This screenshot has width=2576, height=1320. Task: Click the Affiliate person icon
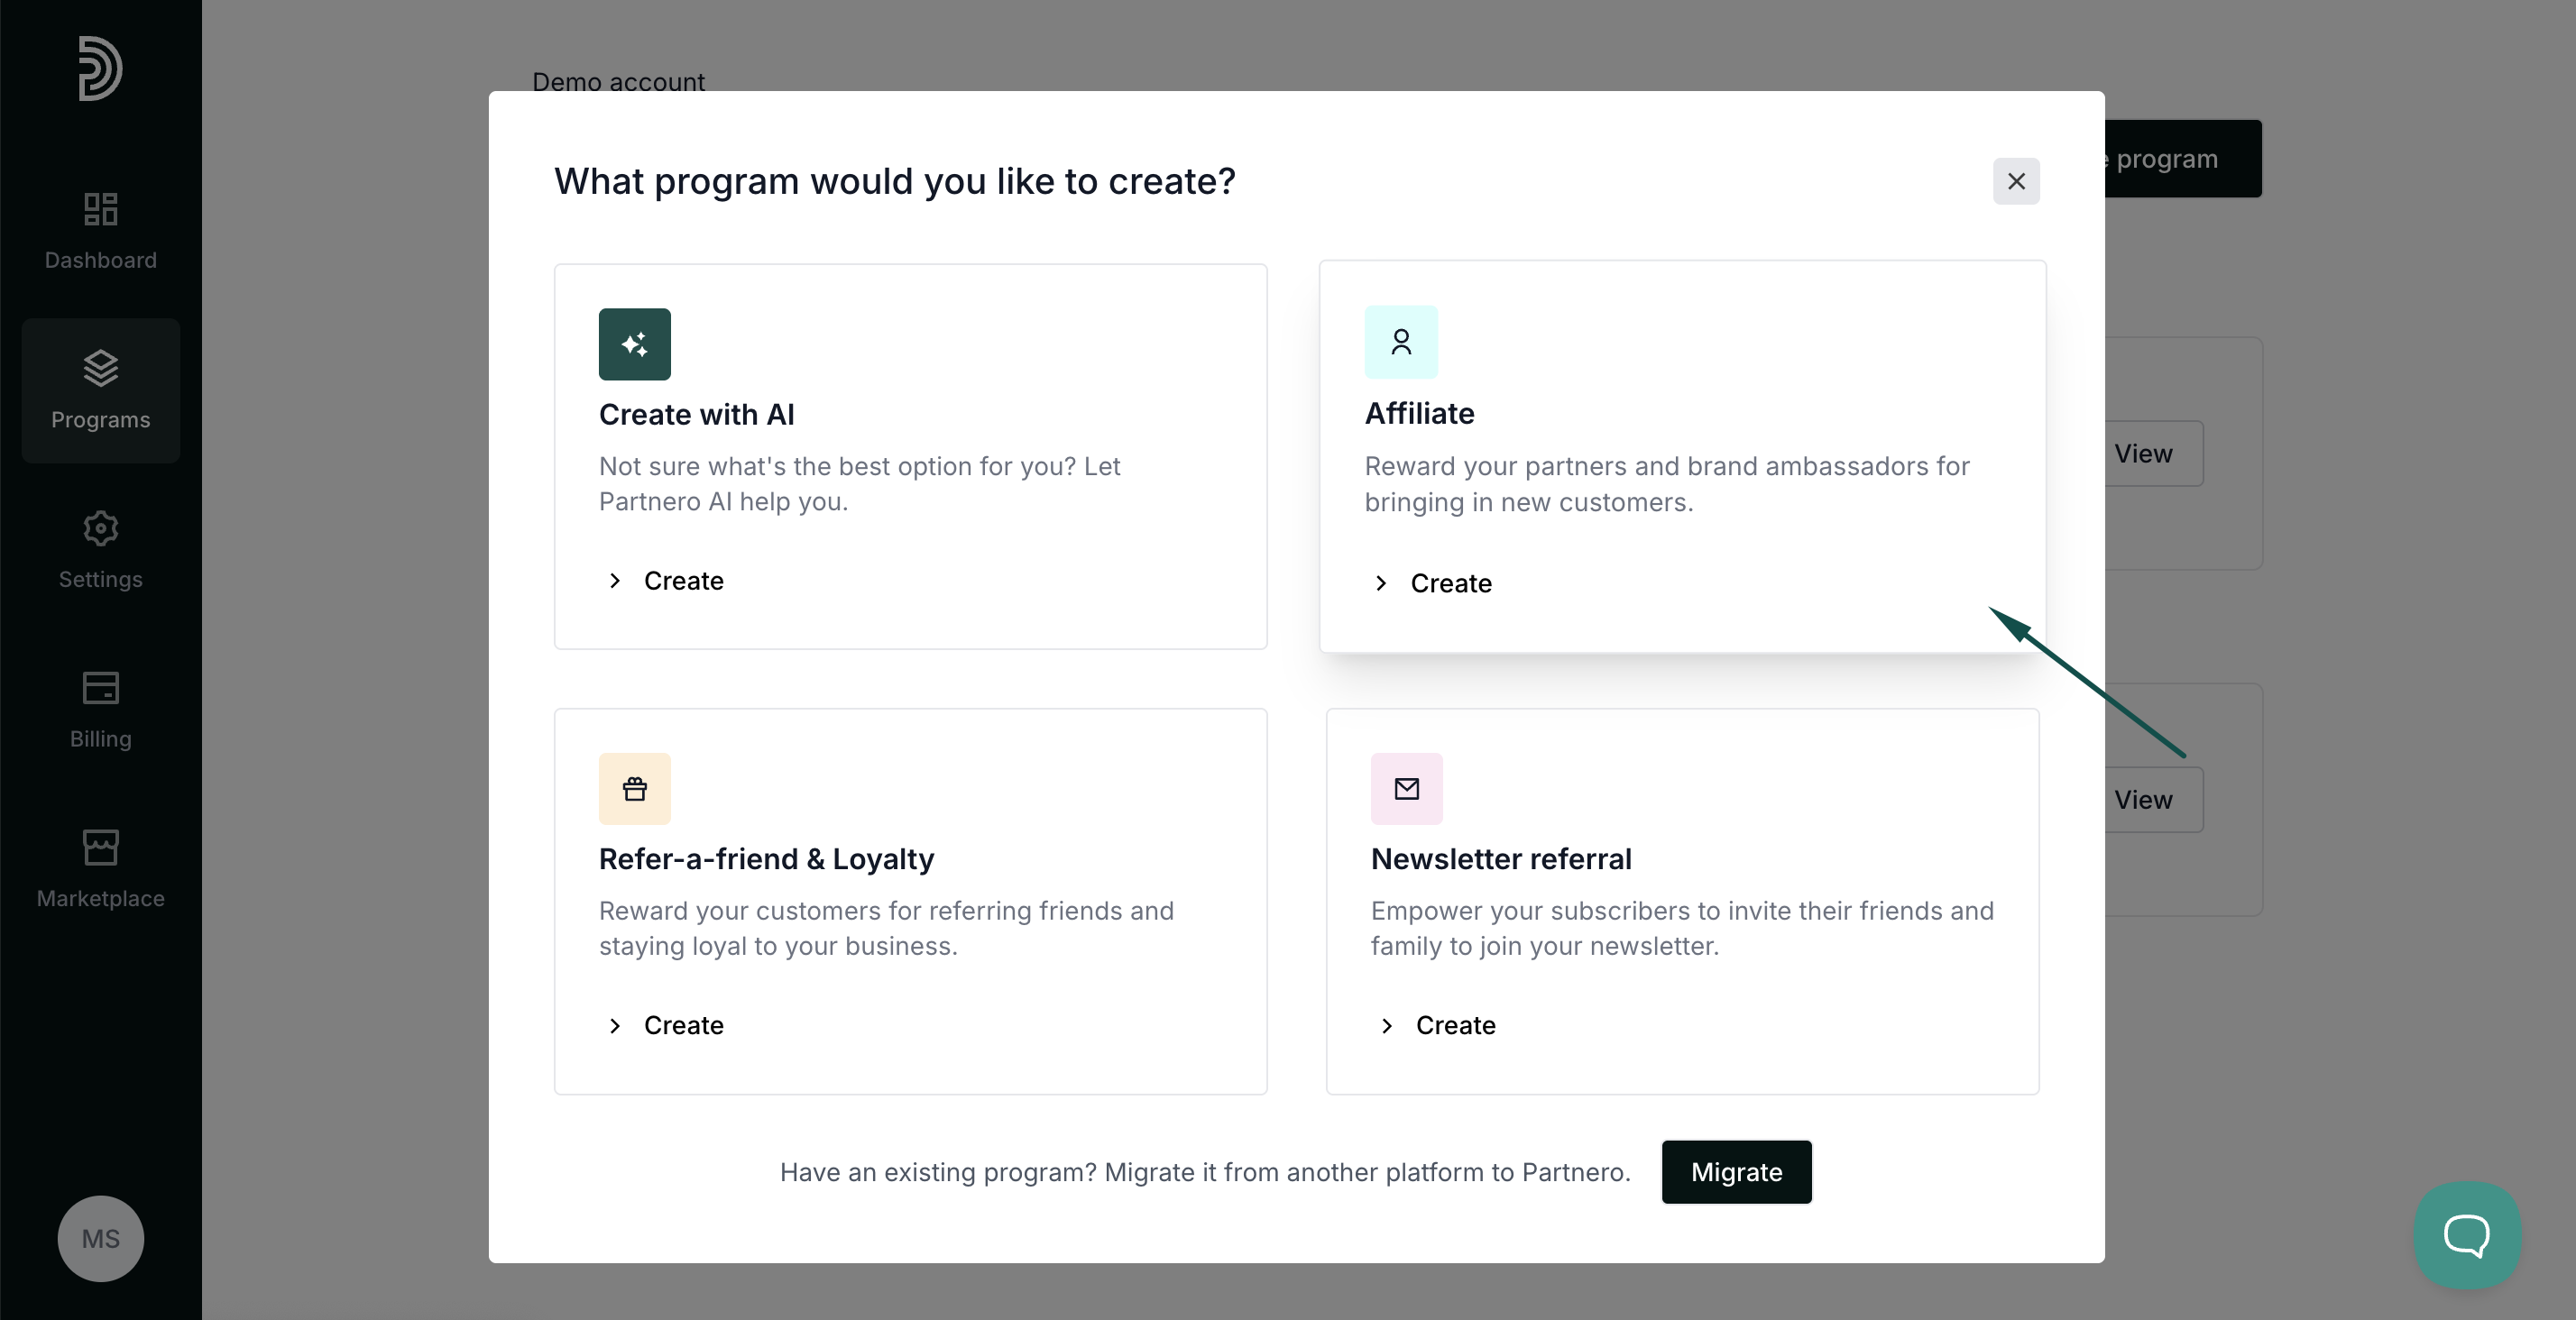click(x=1401, y=342)
